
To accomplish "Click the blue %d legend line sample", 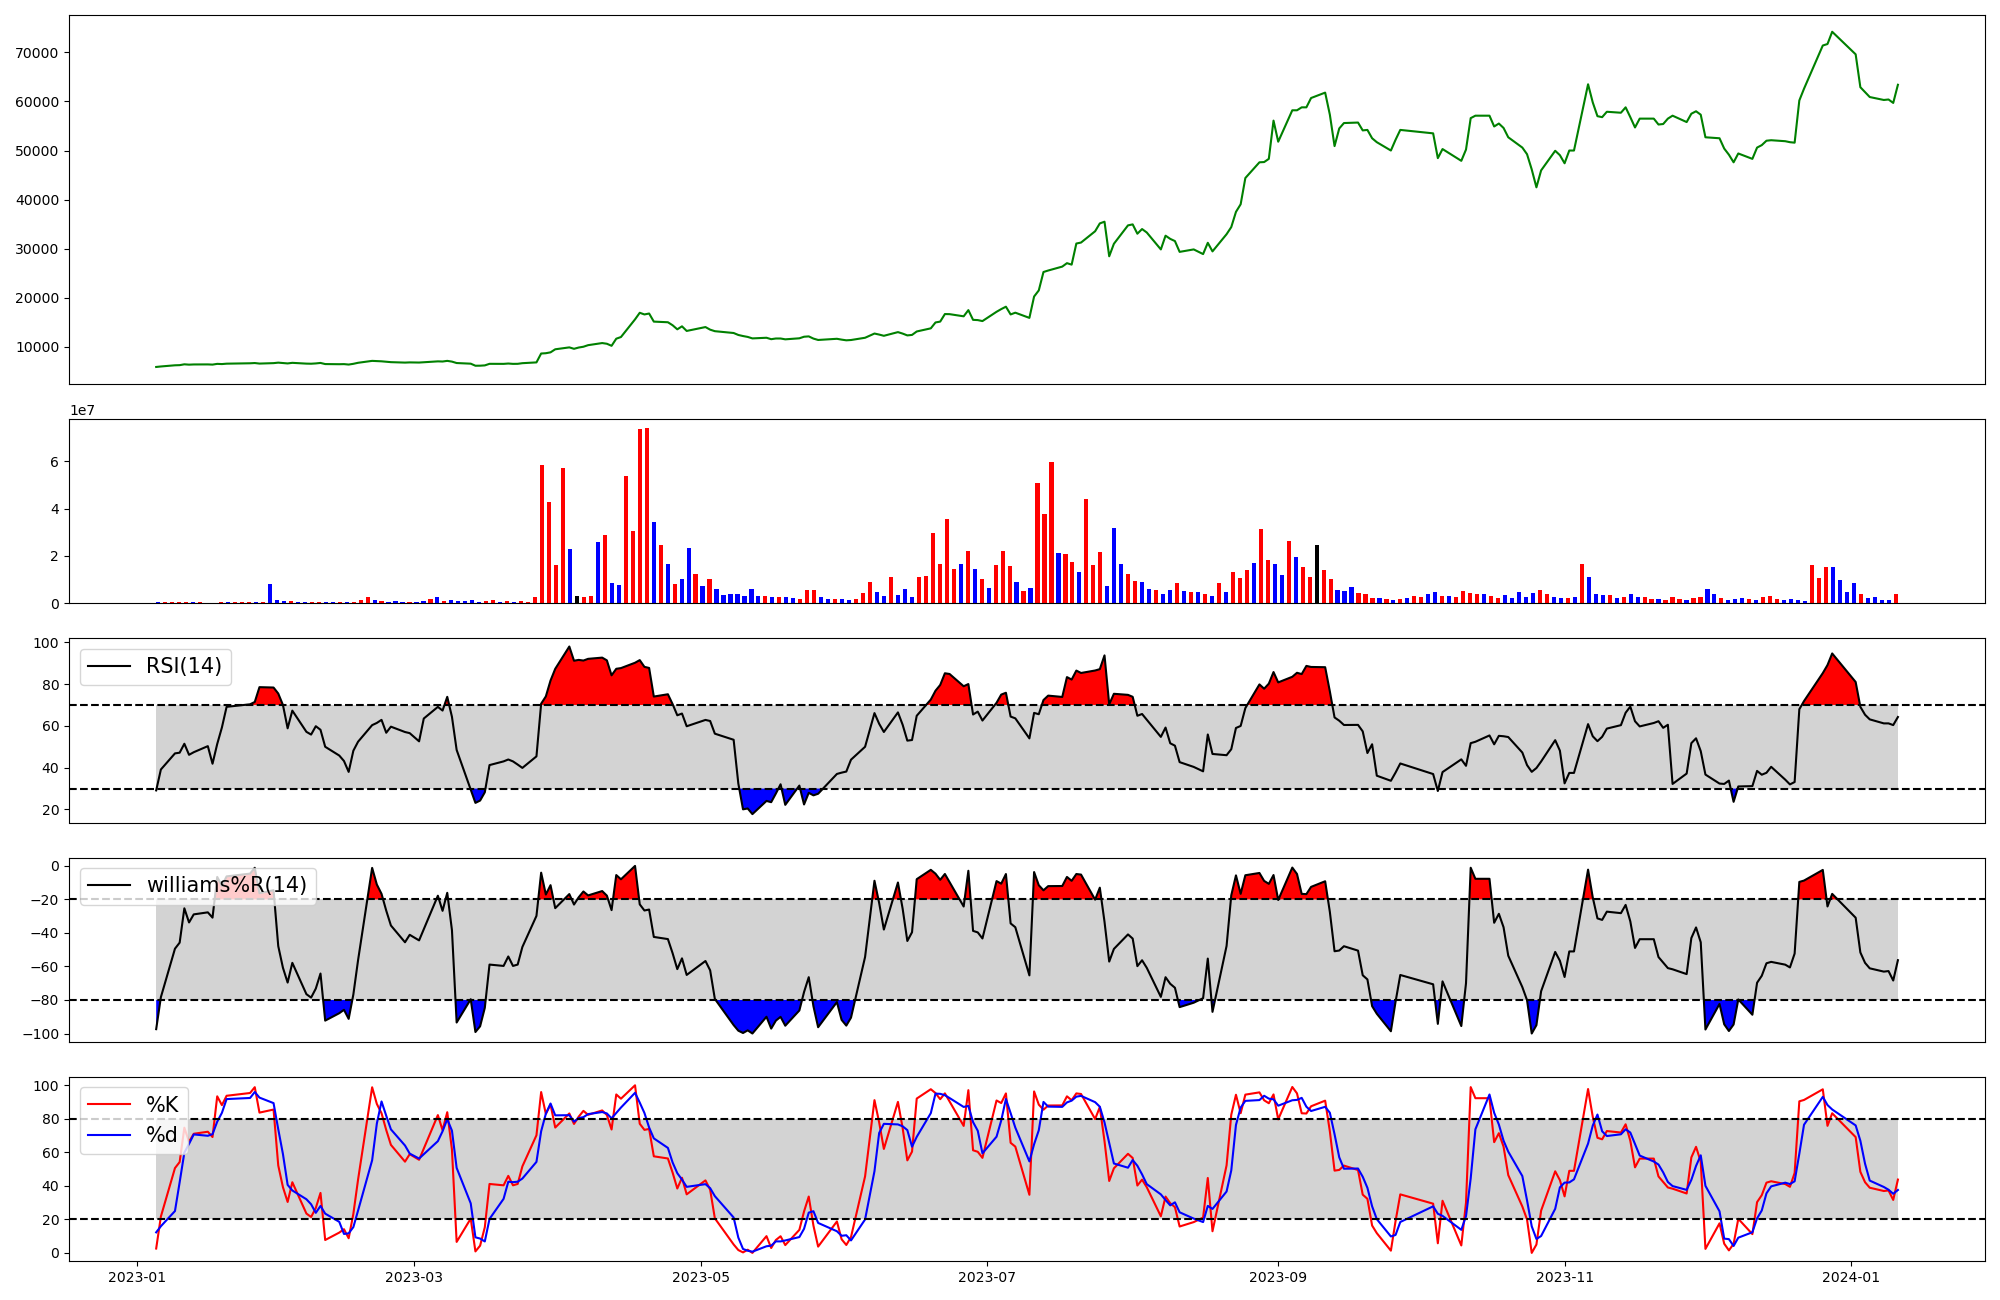I will tap(109, 1135).
